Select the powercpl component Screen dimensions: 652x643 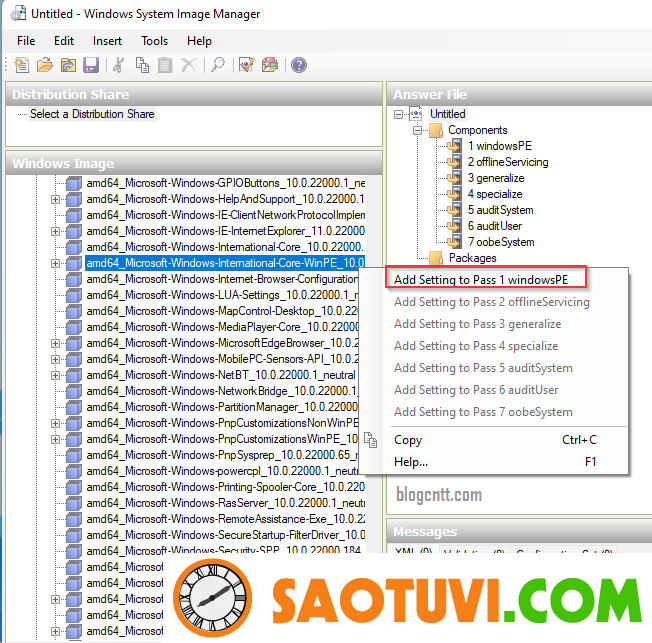click(222, 471)
